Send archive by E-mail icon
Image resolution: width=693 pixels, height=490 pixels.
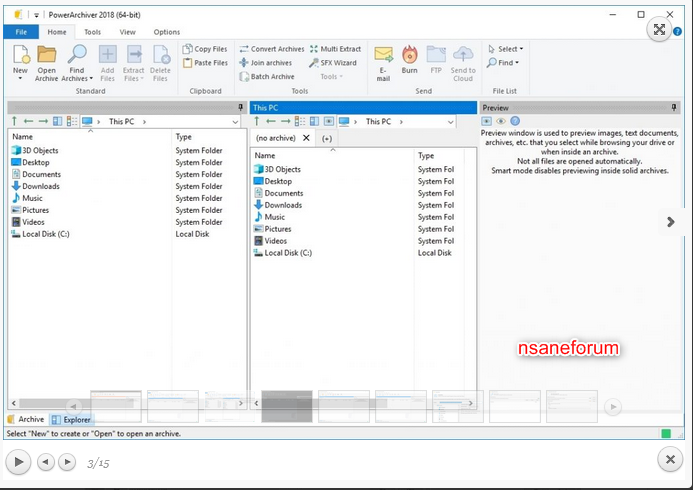coord(383,54)
